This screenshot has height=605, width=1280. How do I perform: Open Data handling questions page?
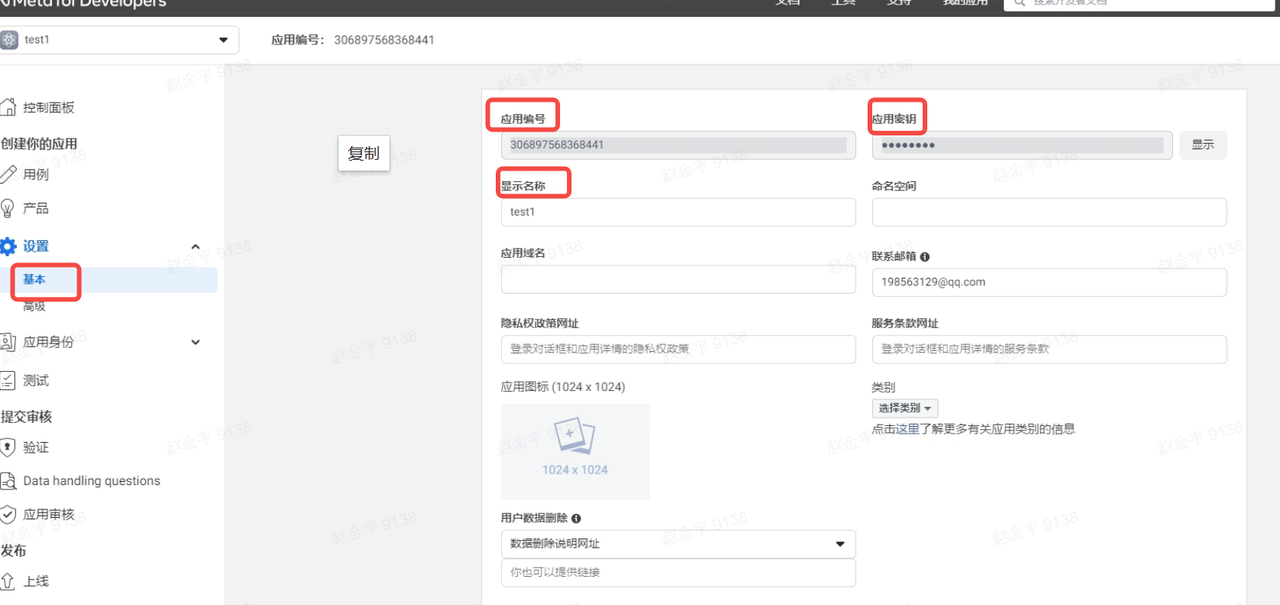[x=91, y=481]
